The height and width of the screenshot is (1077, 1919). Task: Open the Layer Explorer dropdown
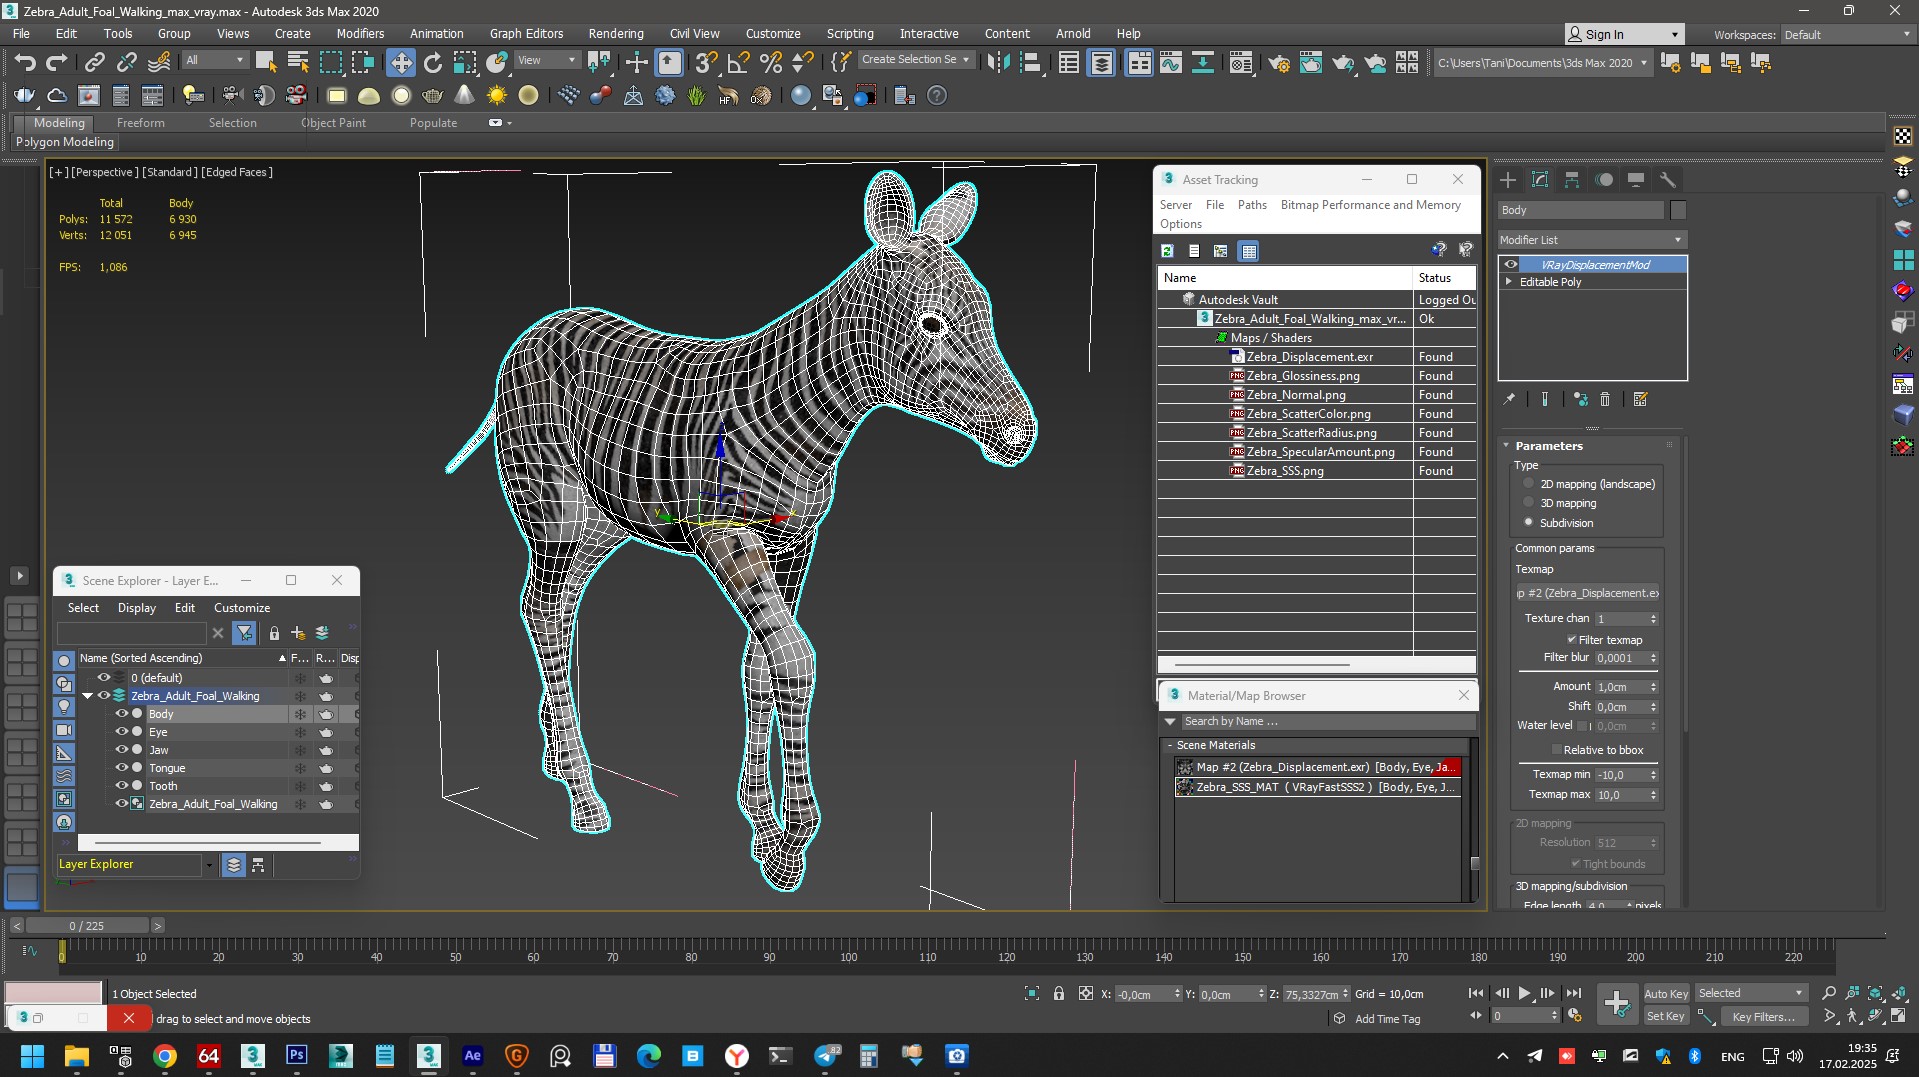pyautogui.click(x=209, y=865)
